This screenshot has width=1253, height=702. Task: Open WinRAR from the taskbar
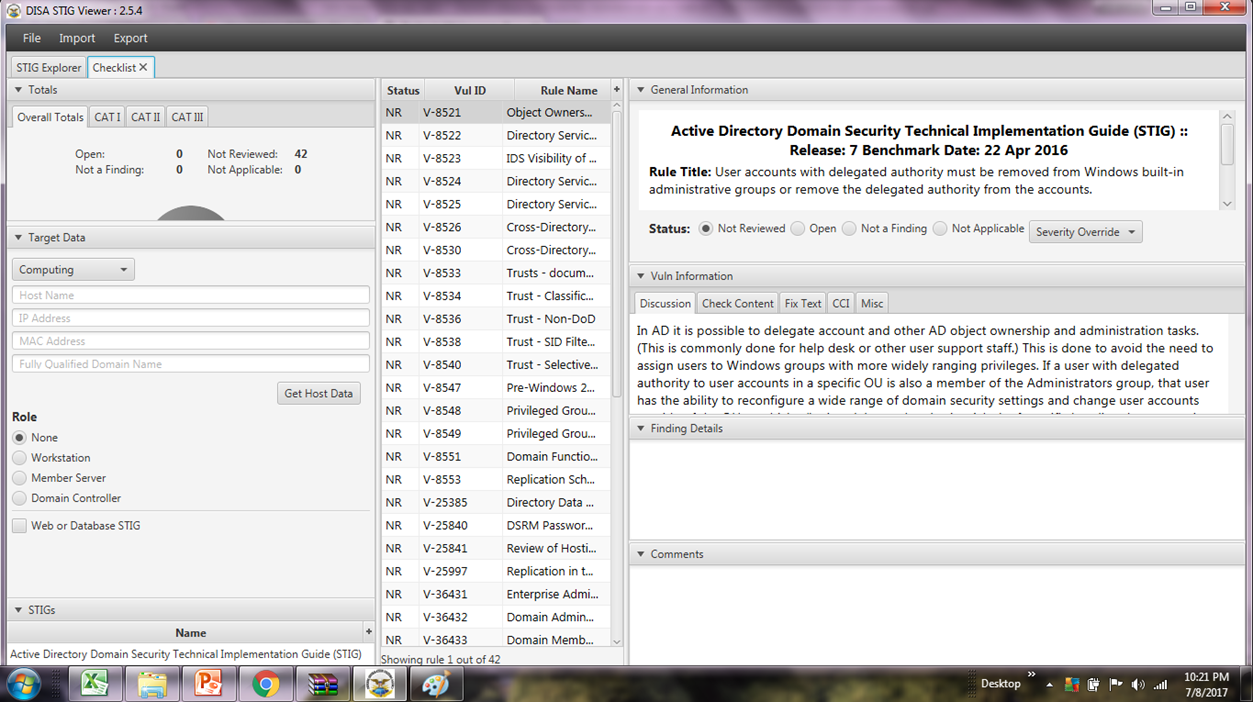click(323, 684)
